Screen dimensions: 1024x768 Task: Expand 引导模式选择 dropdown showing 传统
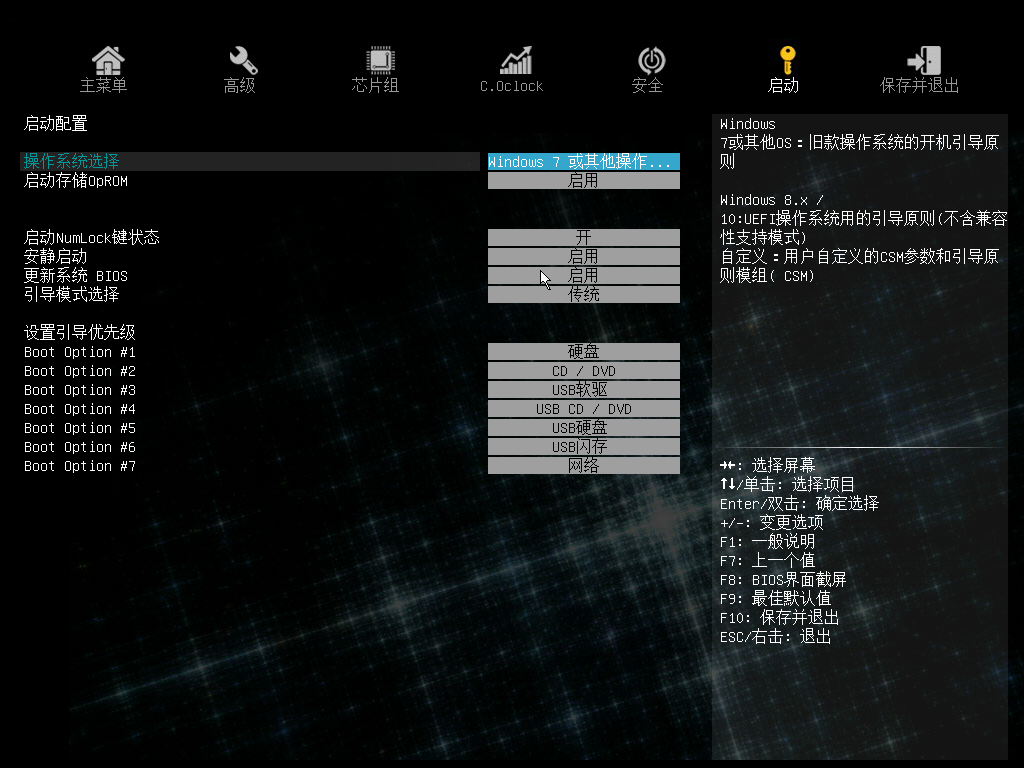(x=583, y=295)
